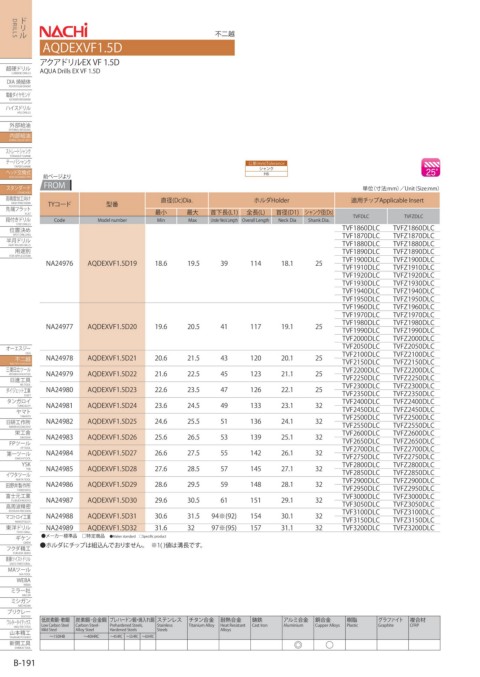This screenshot has height=677, width=480.
Task: Click the 'AQUA Drills EX VF 1.5D' subtitle
Action: point(70,71)
